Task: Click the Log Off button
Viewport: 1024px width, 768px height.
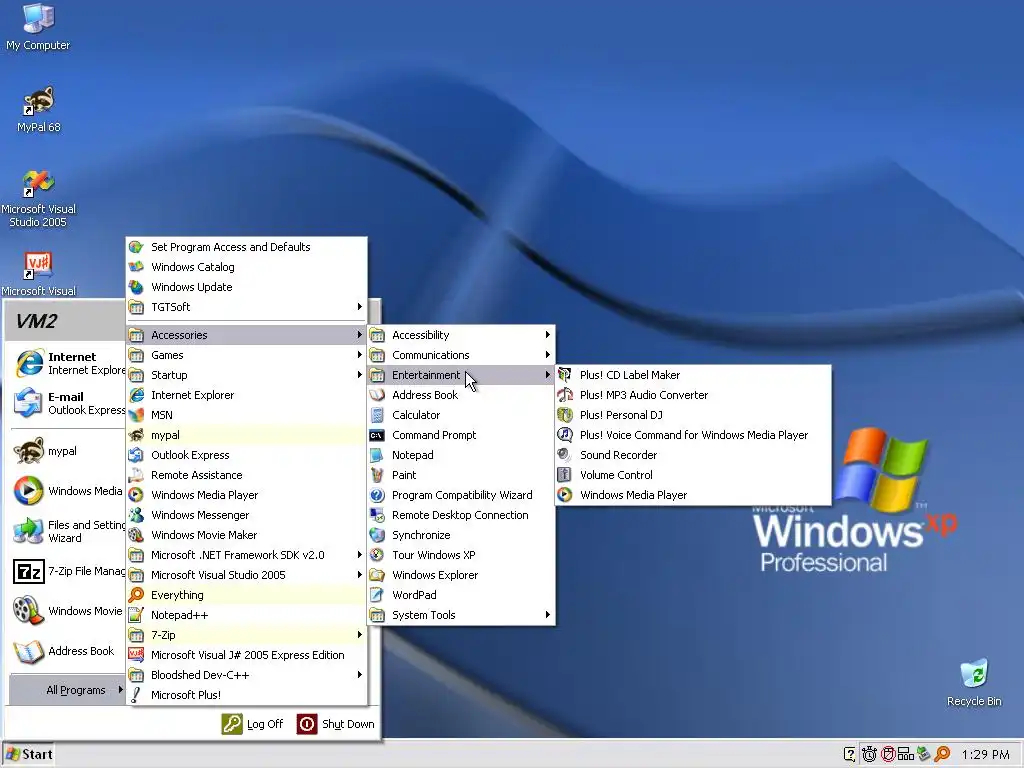Action: (x=253, y=724)
